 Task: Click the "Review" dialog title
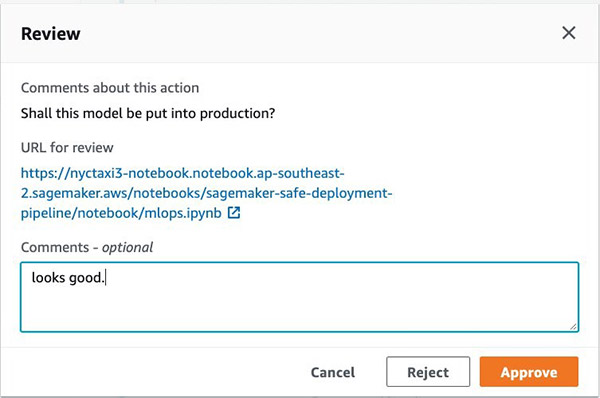[51, 34]
